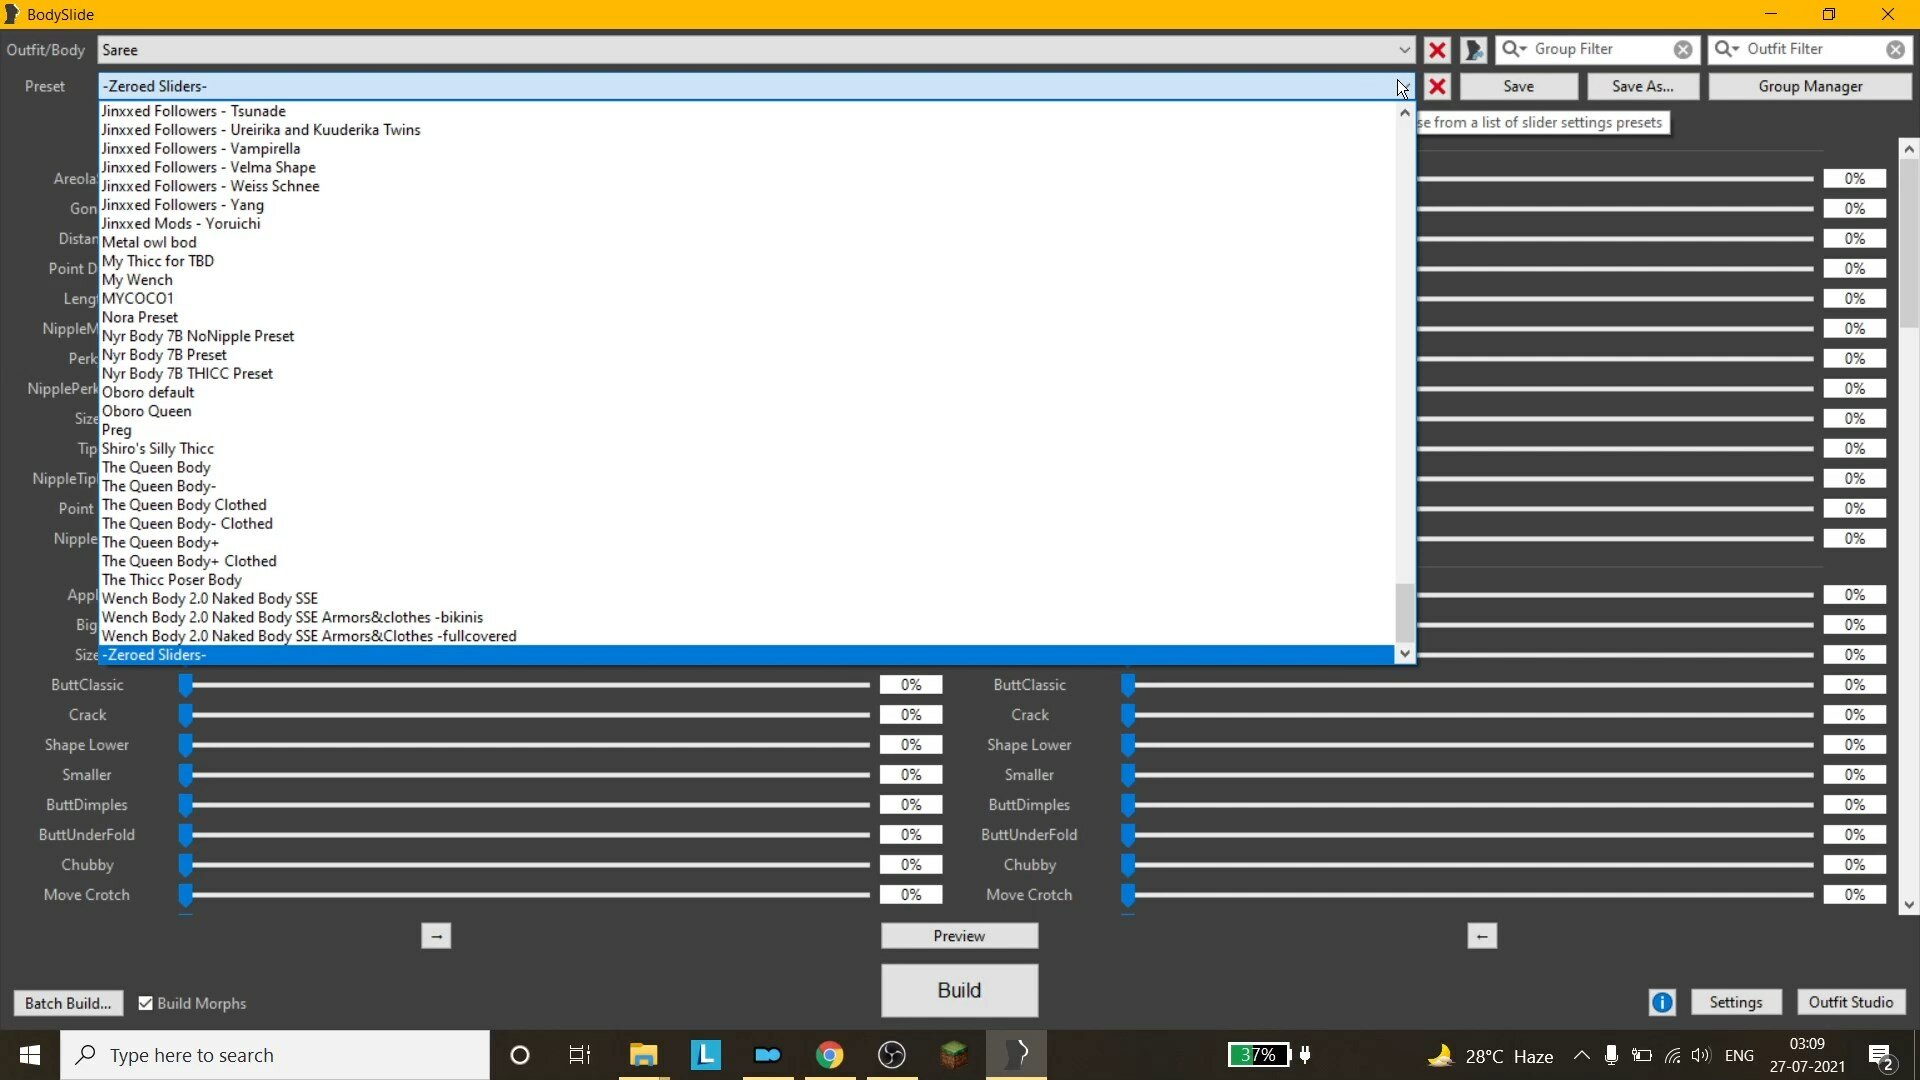Open Wi-Fi network settings in the tray

coord(1672,1055)
